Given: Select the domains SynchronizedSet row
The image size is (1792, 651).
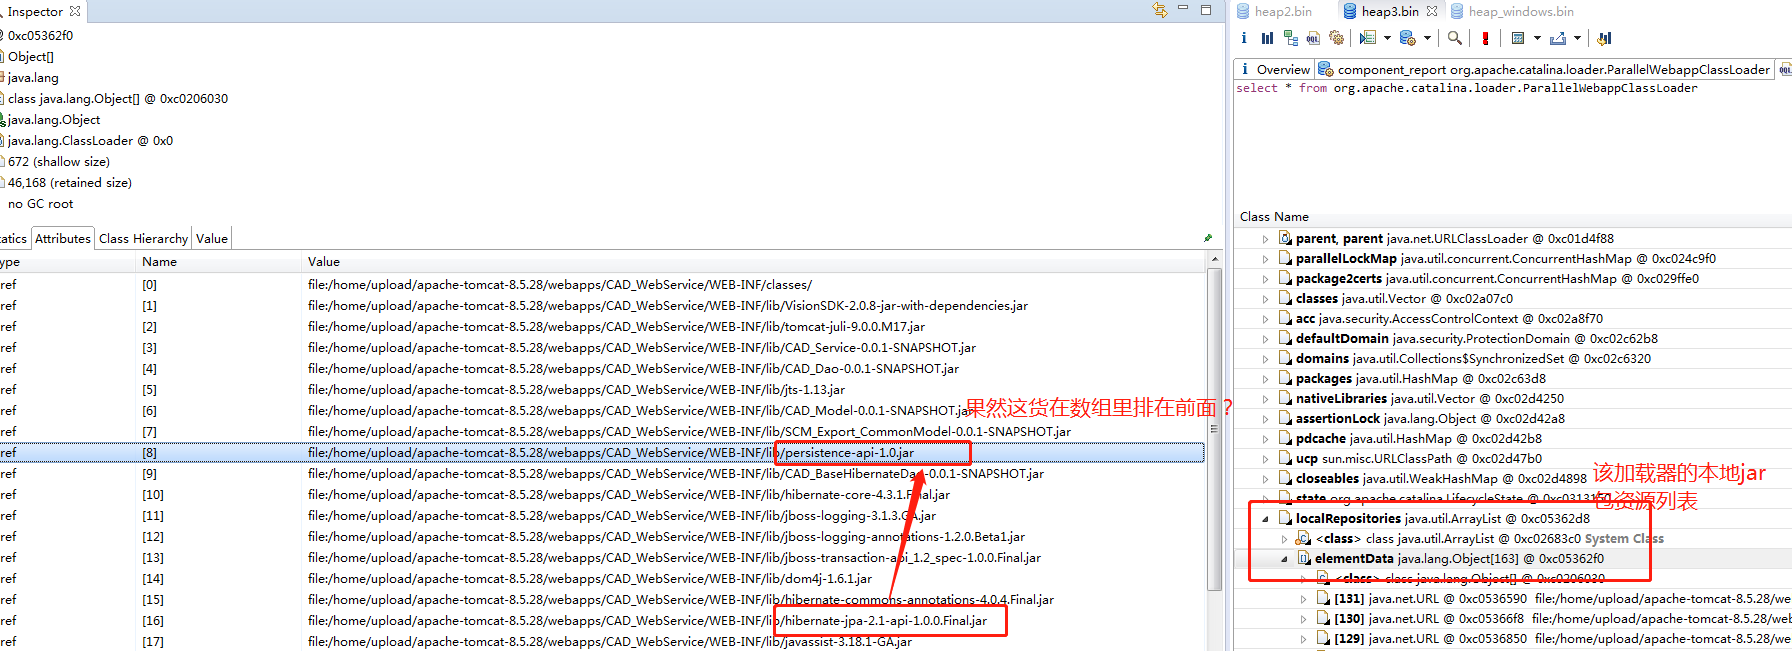Looking at the screenshot, I should (1512, 359).
